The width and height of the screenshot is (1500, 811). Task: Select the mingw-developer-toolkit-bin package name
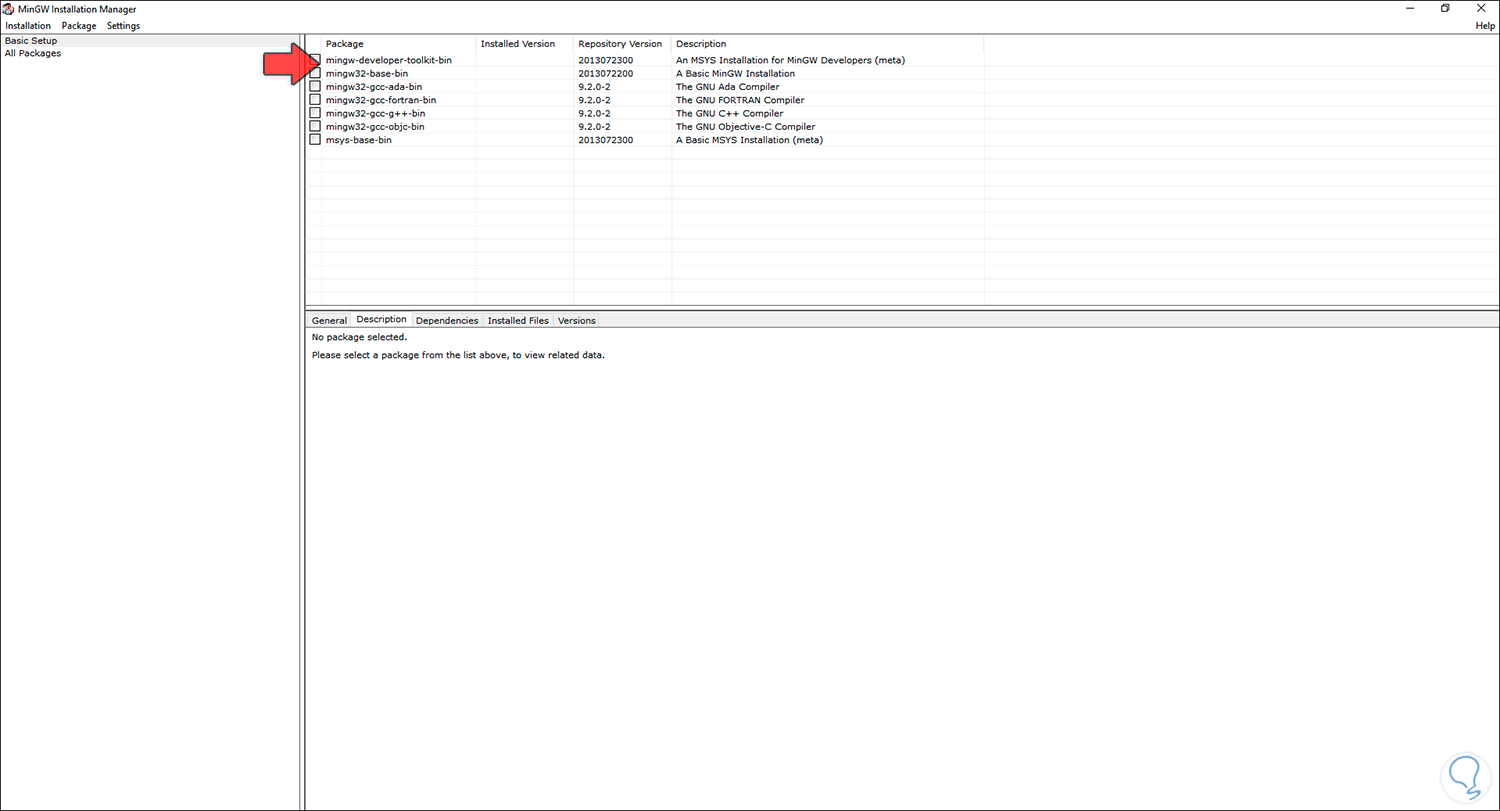(389, 61)
